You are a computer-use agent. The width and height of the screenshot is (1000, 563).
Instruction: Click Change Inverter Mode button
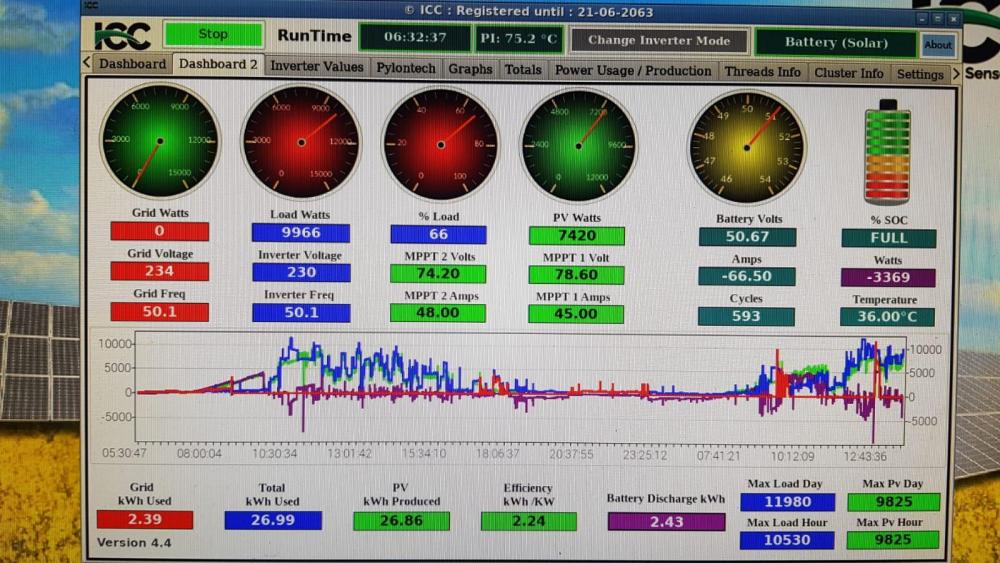coord(659,40)
